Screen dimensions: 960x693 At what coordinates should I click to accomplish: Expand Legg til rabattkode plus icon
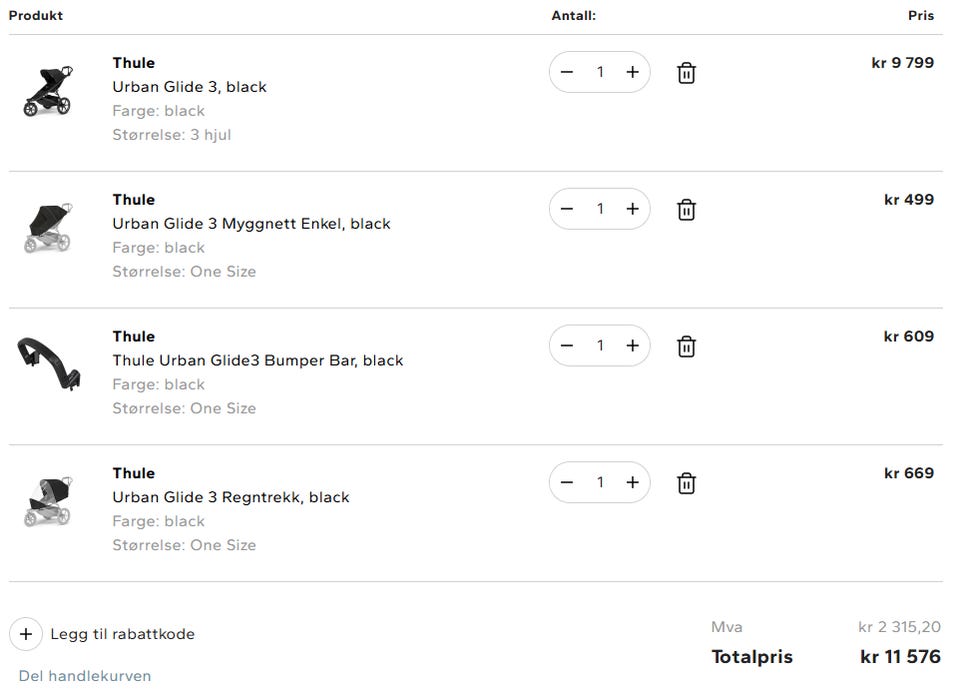[x=26, y=634]
